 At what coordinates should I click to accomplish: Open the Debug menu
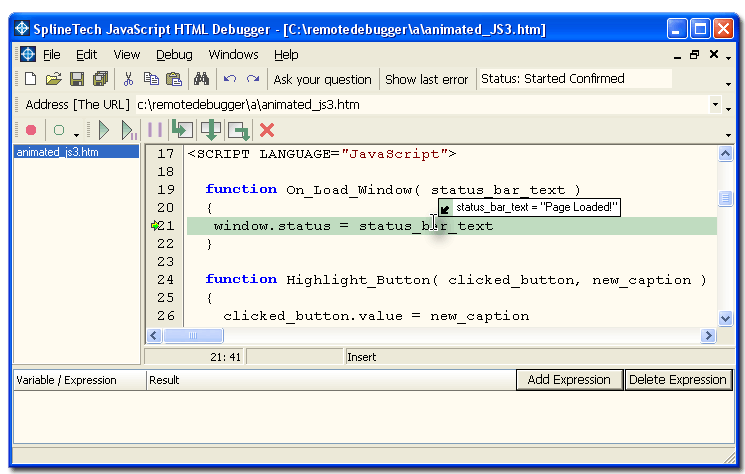[174, 55]
